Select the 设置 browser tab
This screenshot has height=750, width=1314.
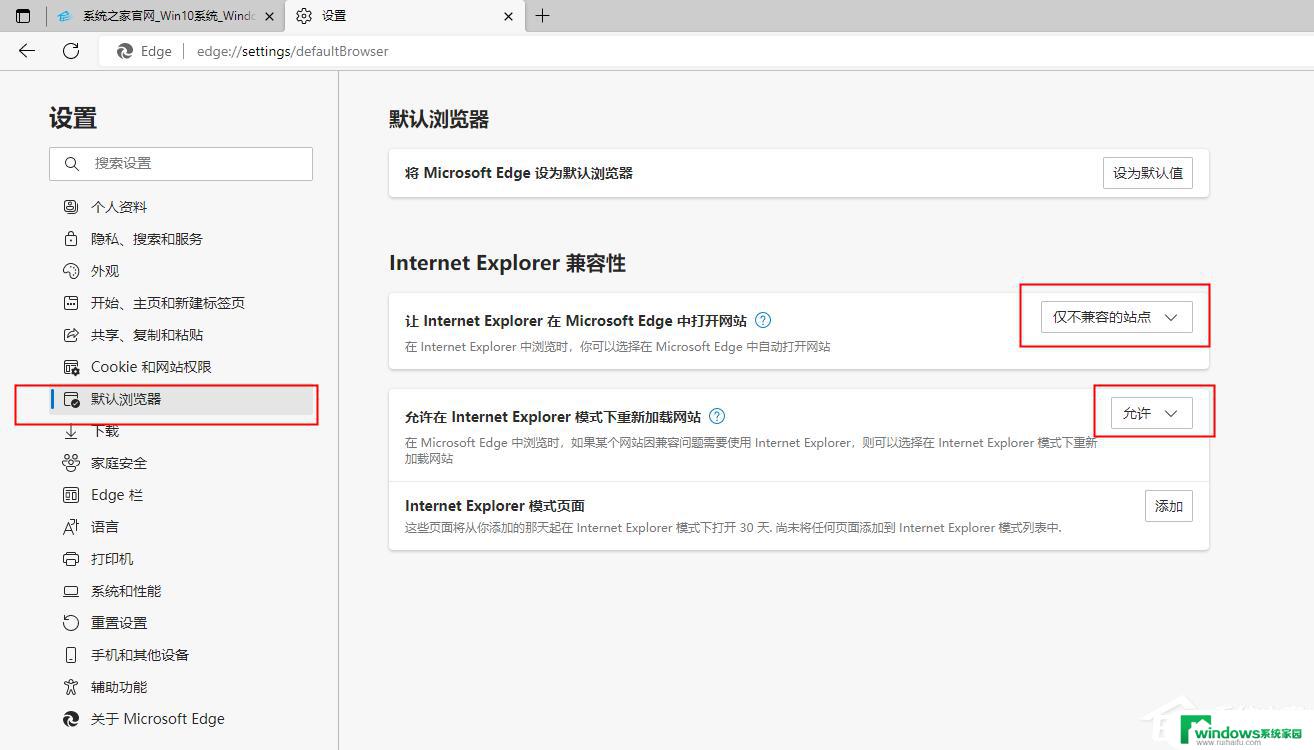pyautogui.click(x=405, y=16)
